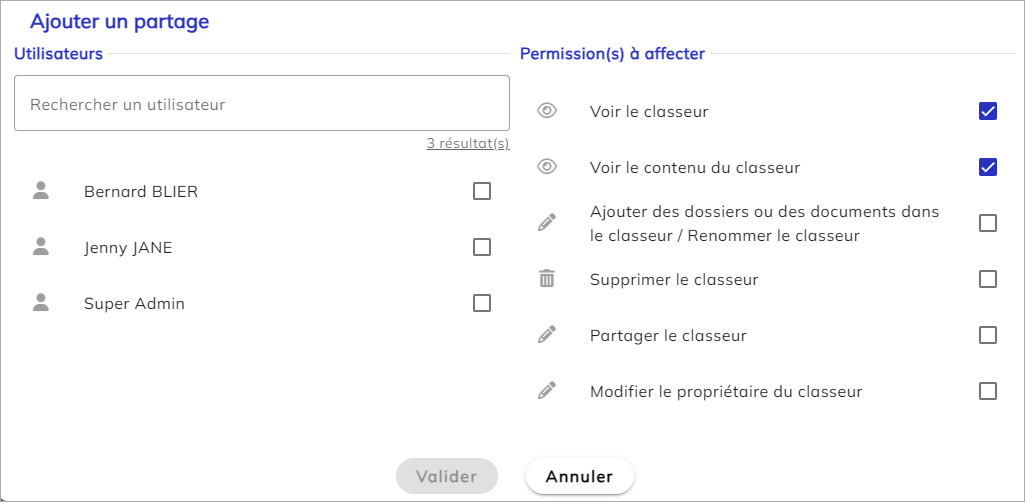Click the pencil icon for Ajouter des dossiers
Viewport: 1025px width, 502px height.
click(546, 223)
